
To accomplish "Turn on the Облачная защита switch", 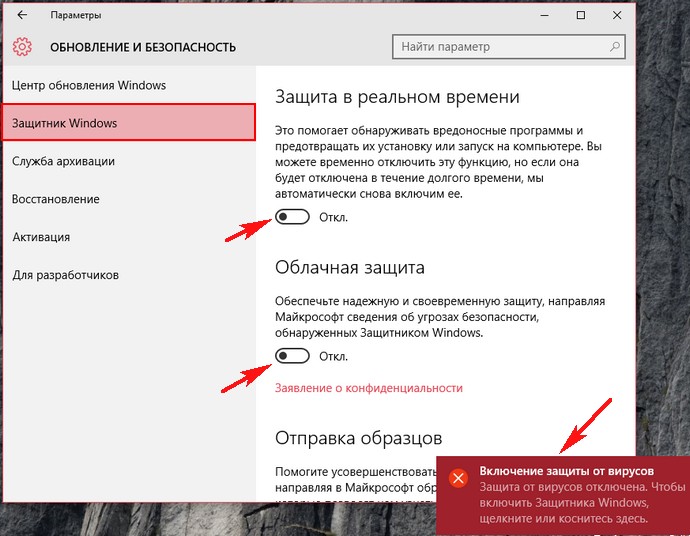I will pyautogui.click(x=292, y=356).
